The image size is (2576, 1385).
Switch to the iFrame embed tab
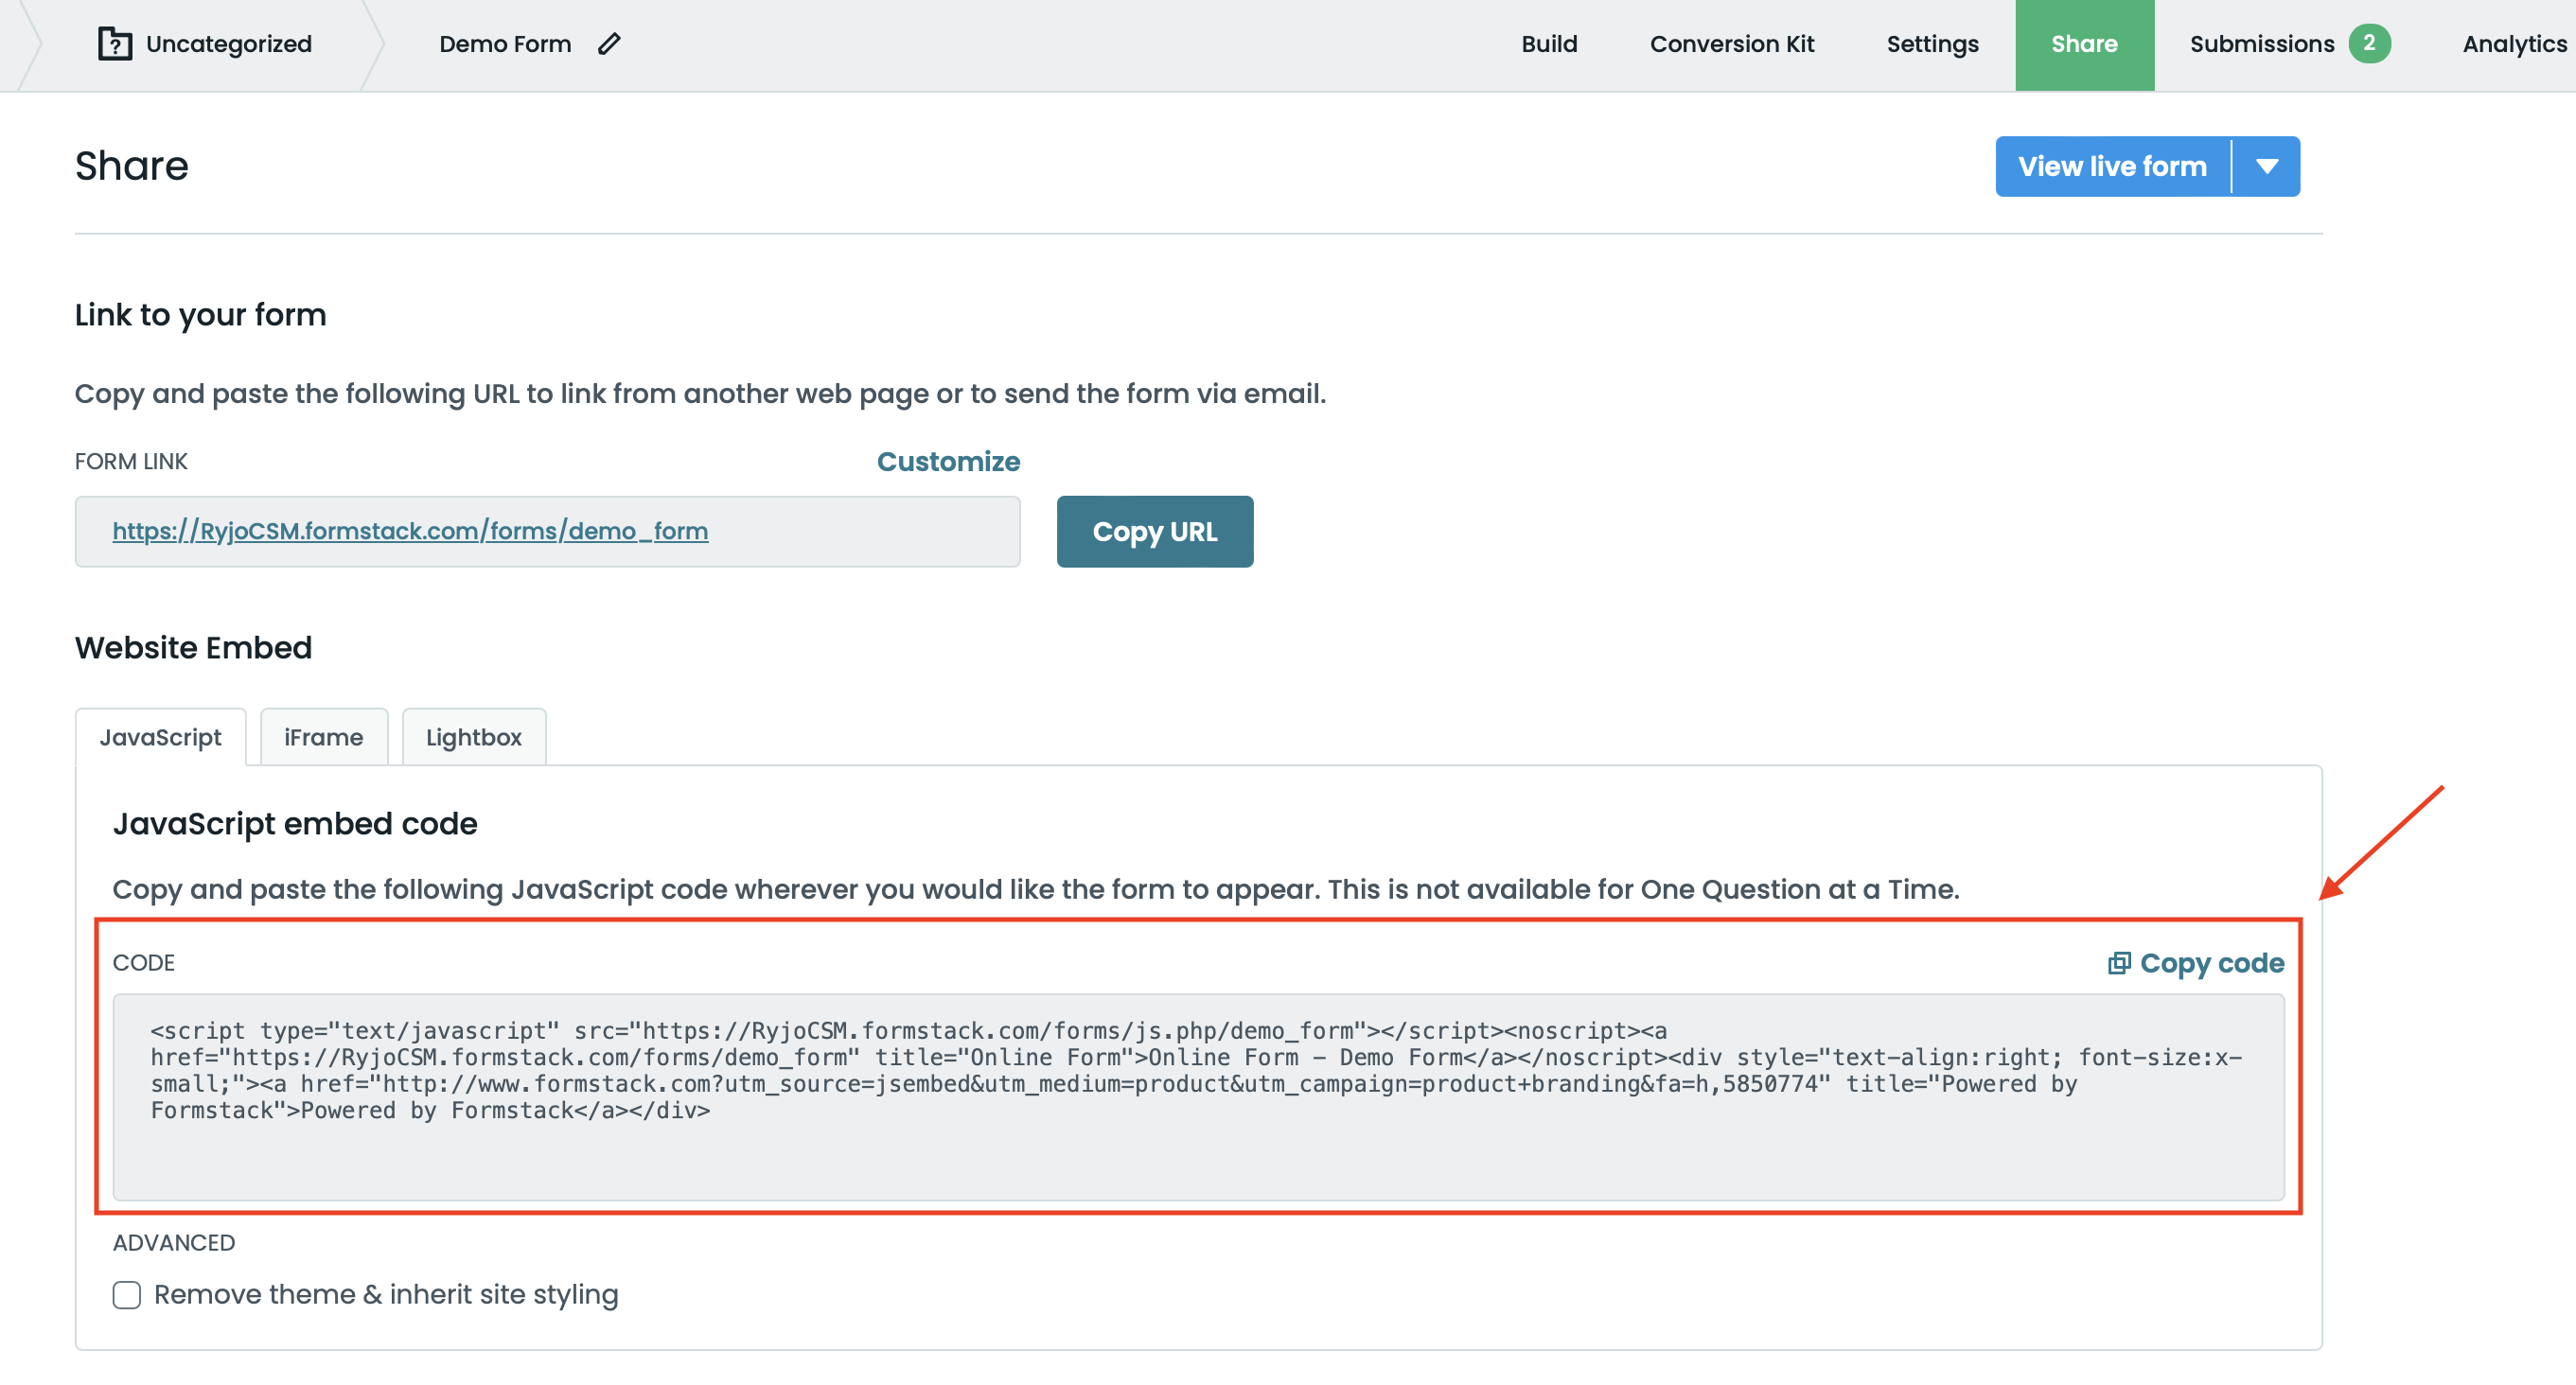[x=323, y=737]
